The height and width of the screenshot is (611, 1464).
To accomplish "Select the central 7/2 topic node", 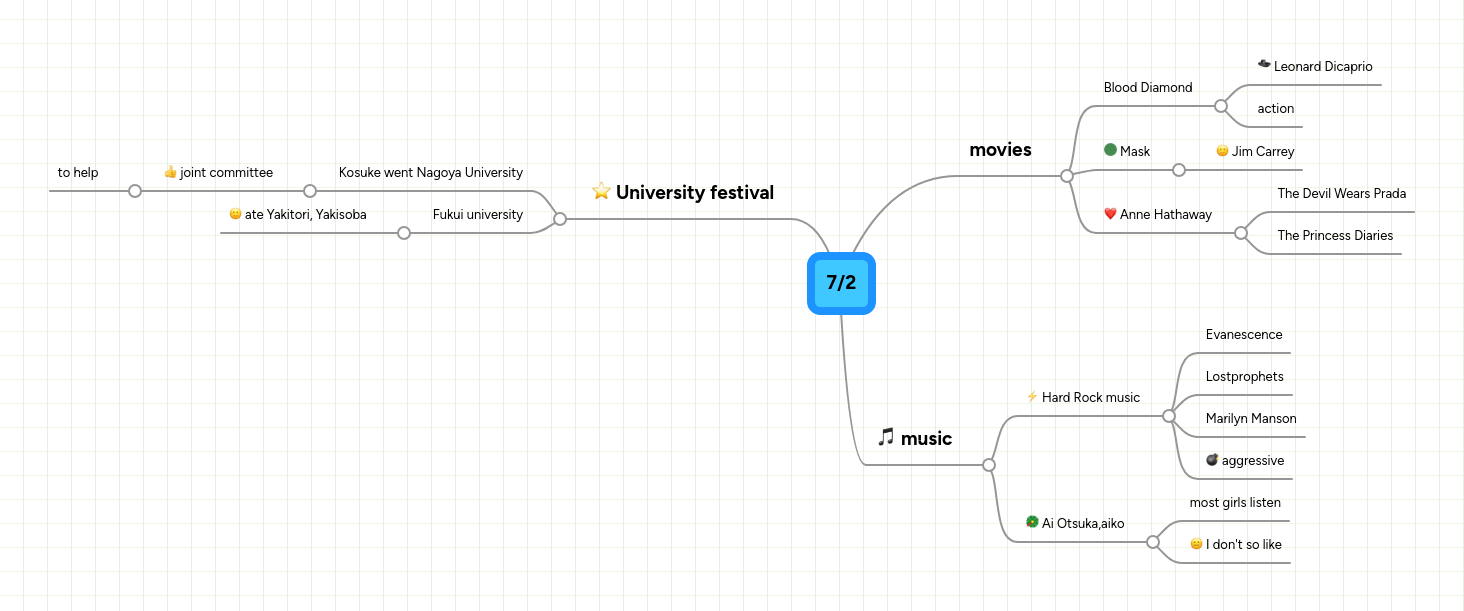I will pos(841,283).
